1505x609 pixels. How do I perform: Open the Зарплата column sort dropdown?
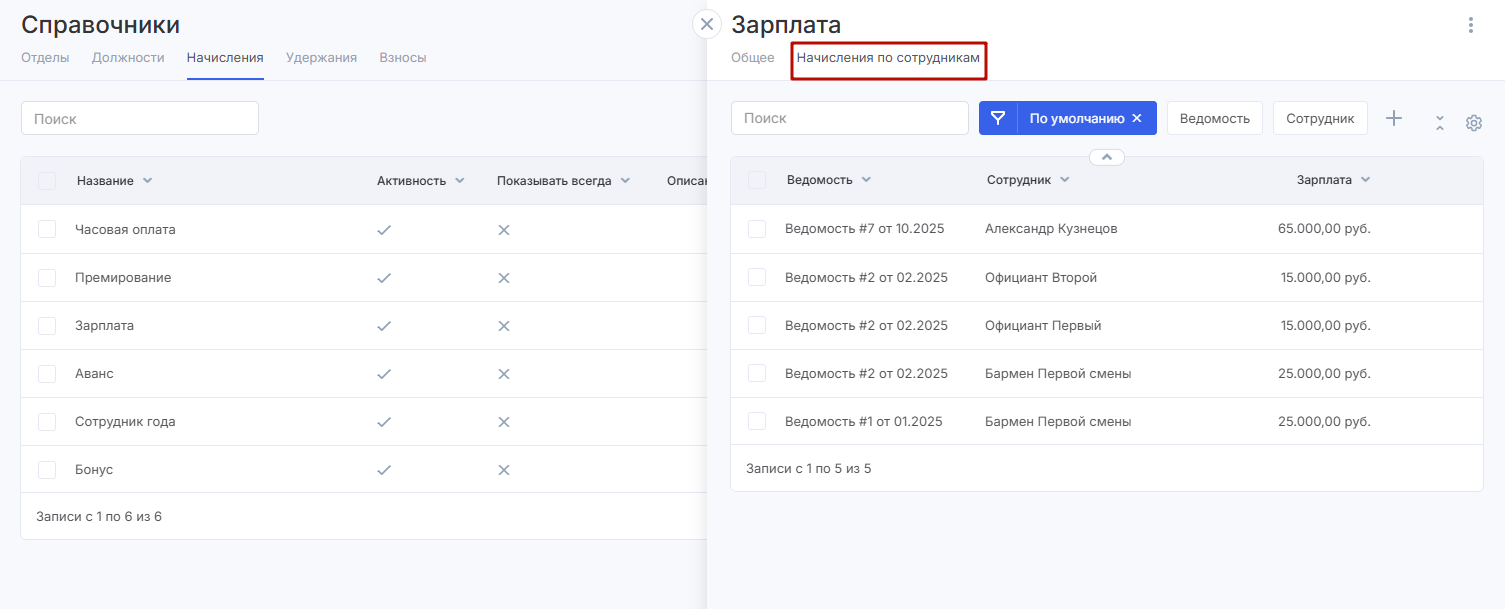(x=1365, y=180)
